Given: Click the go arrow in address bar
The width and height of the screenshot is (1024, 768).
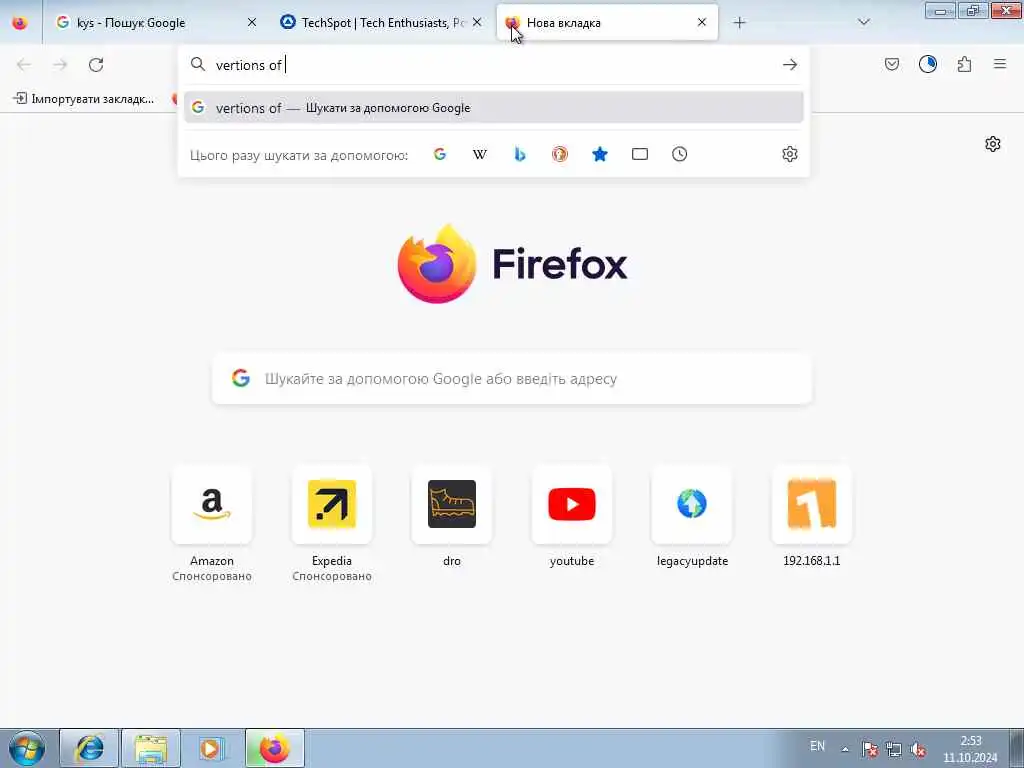Looking at the screenshot, I should [x=790, y=65].
